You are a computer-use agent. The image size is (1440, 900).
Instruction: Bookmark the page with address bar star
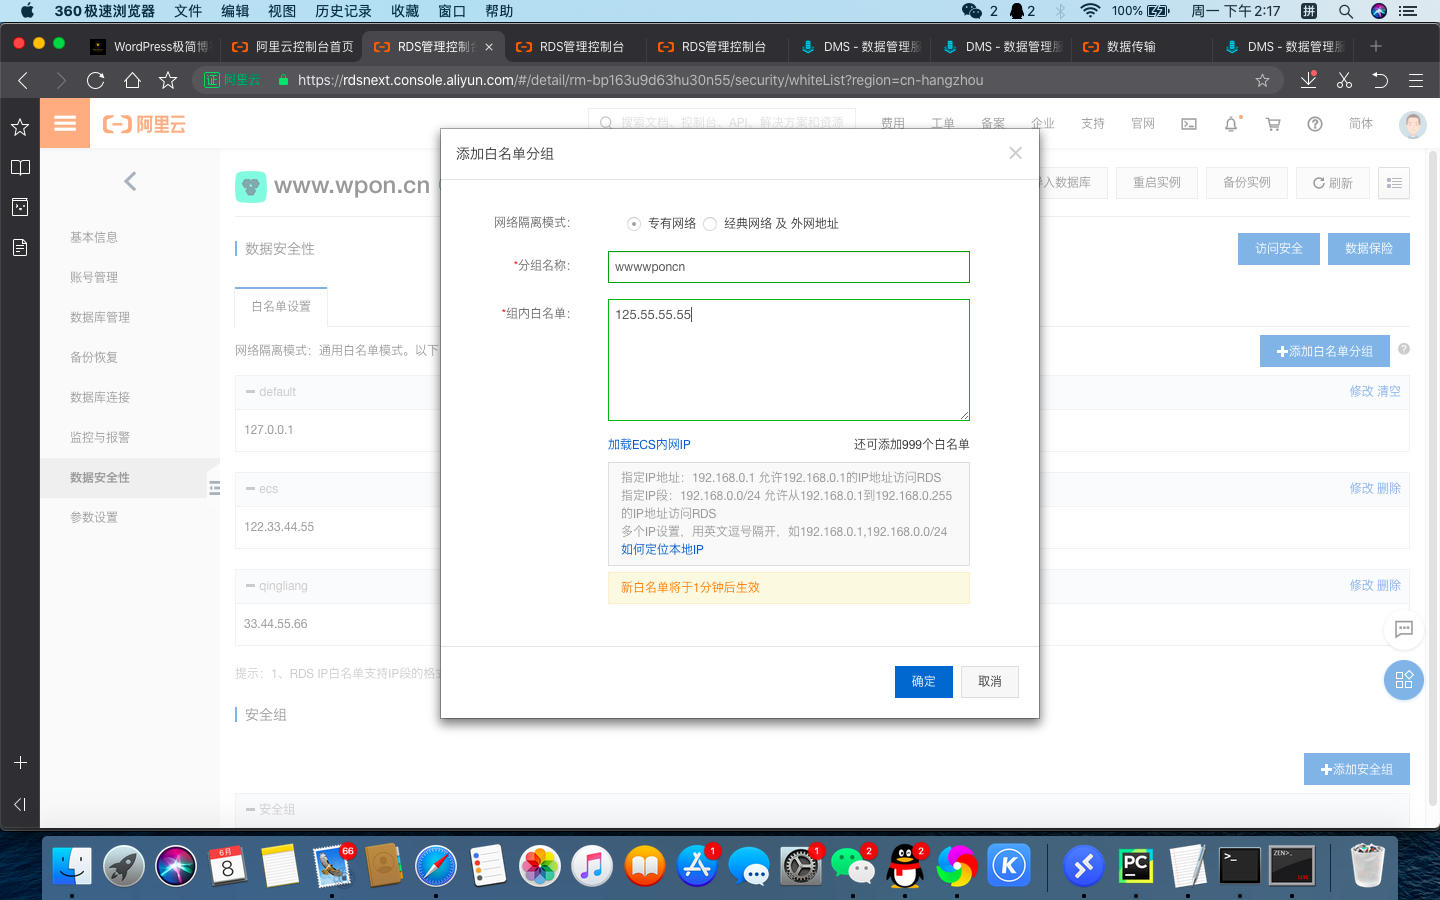coord(1262,80)
